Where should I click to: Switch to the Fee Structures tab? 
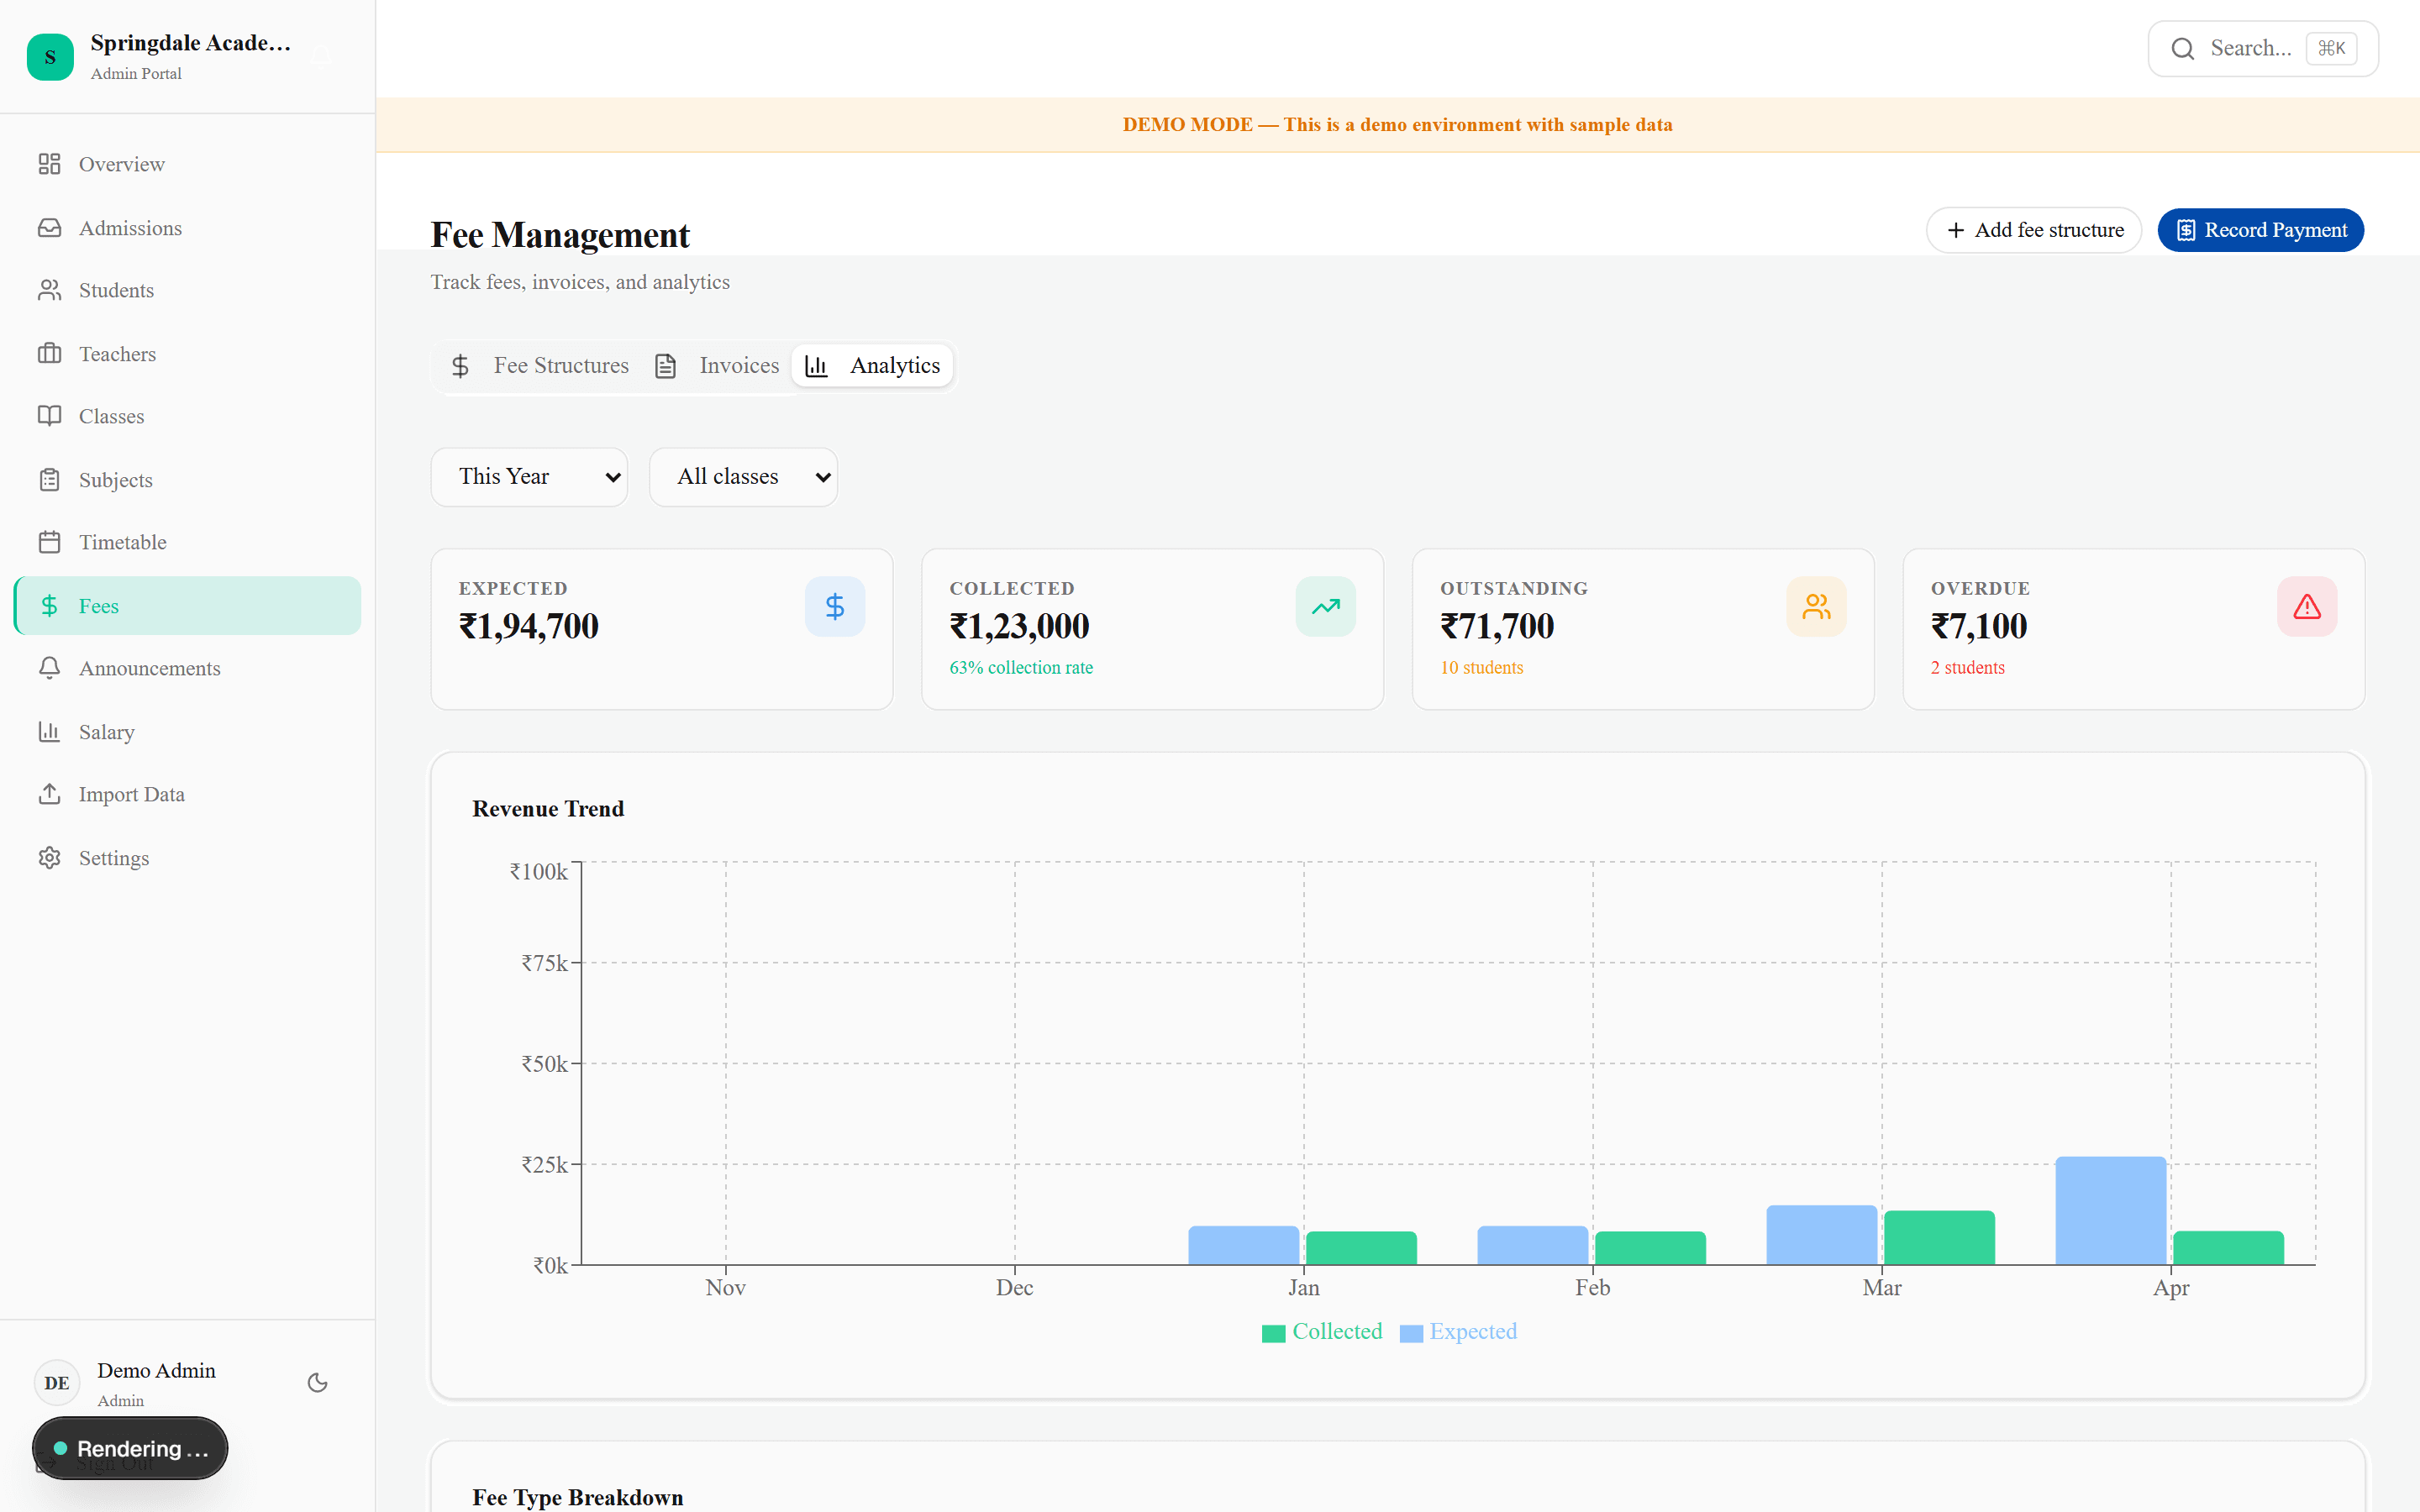point(560,365)
